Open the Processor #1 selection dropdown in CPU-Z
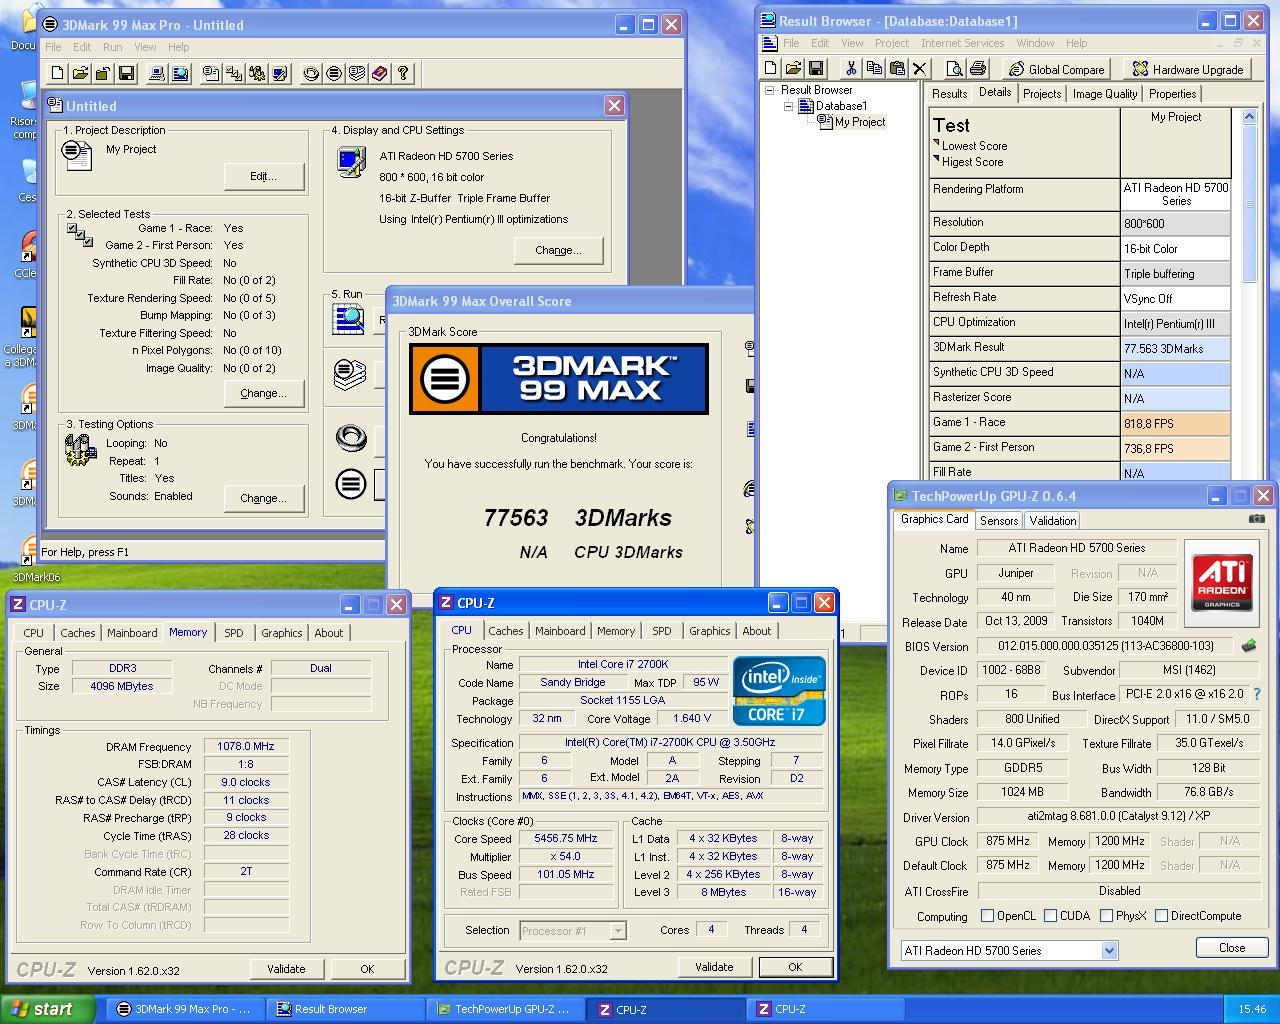1280x1024 pixels. click(x=618, y=931)
